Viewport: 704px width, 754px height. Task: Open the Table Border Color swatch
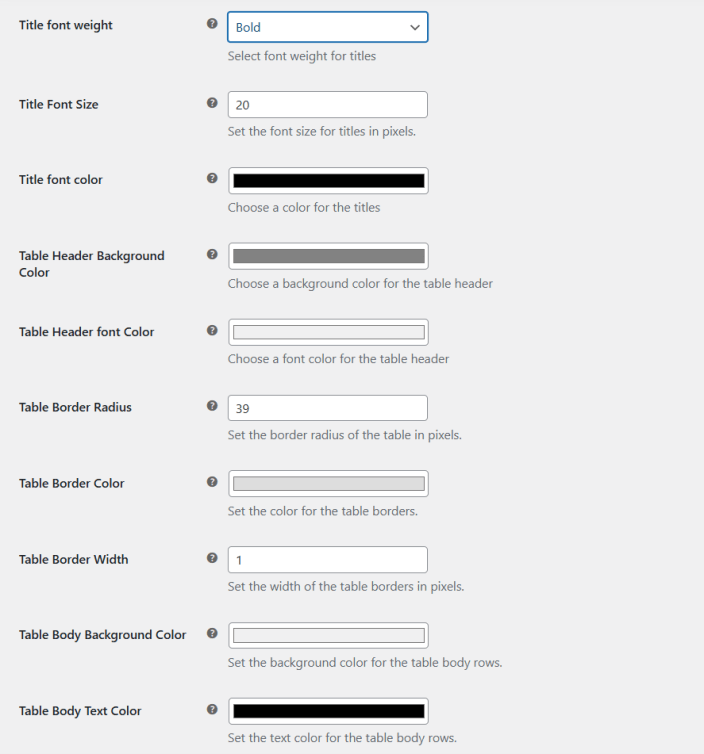[328, 484]
